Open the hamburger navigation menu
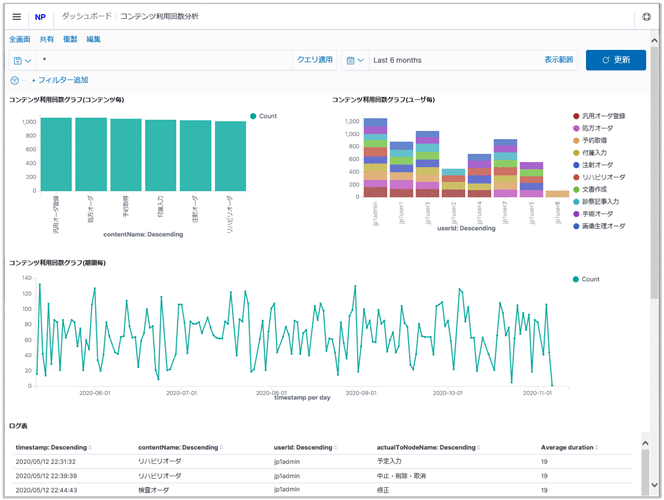The image size is (664, 500). click(x=16, y=17)
